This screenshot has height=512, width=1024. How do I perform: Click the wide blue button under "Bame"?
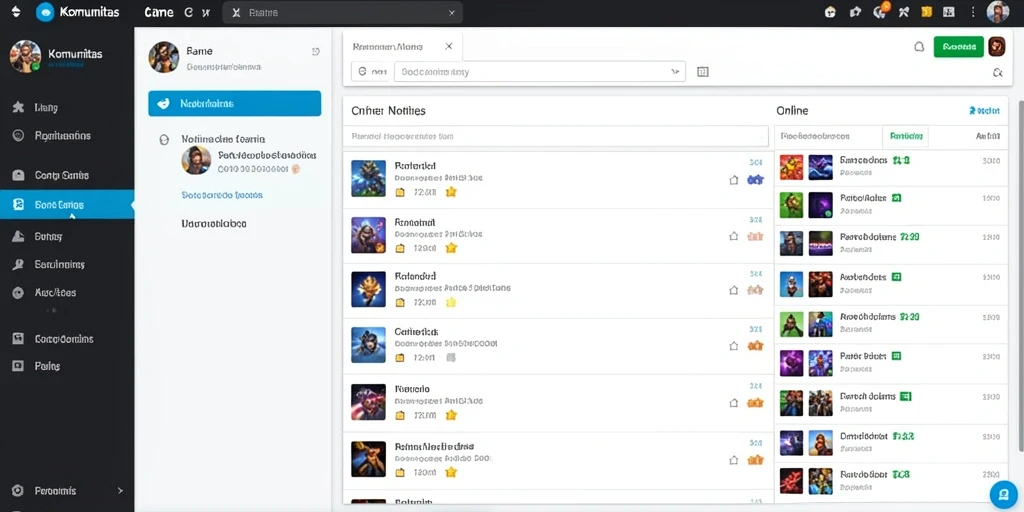234,103
